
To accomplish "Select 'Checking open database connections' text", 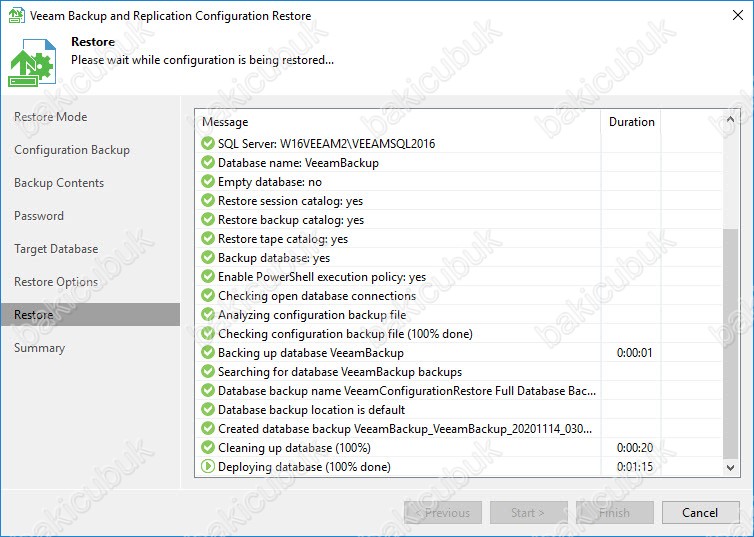I will (x=317, y=296).
